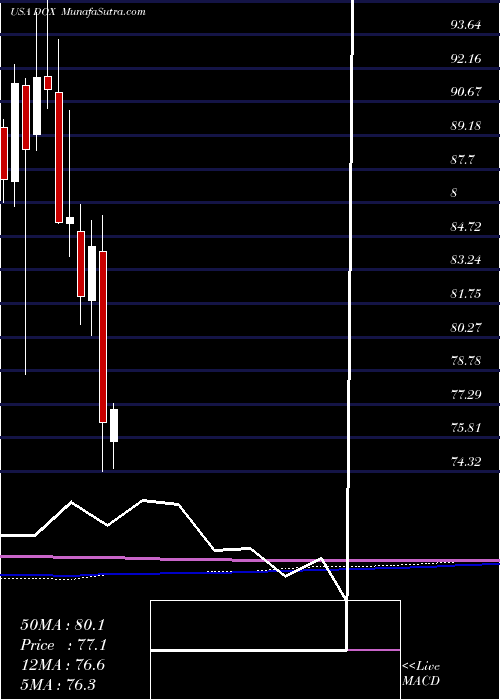Click the 74.32 price axis label
Viewport: 500px width, 700px height.
tap(466, 461)
